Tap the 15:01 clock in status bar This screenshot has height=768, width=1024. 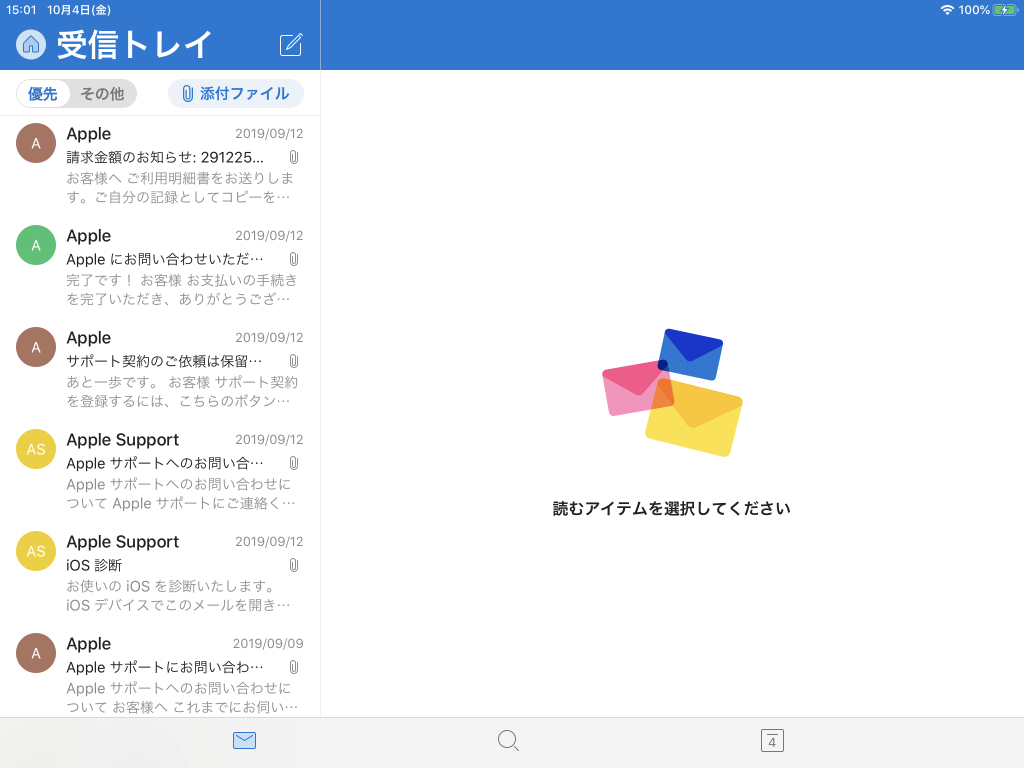tap(22, 10)
